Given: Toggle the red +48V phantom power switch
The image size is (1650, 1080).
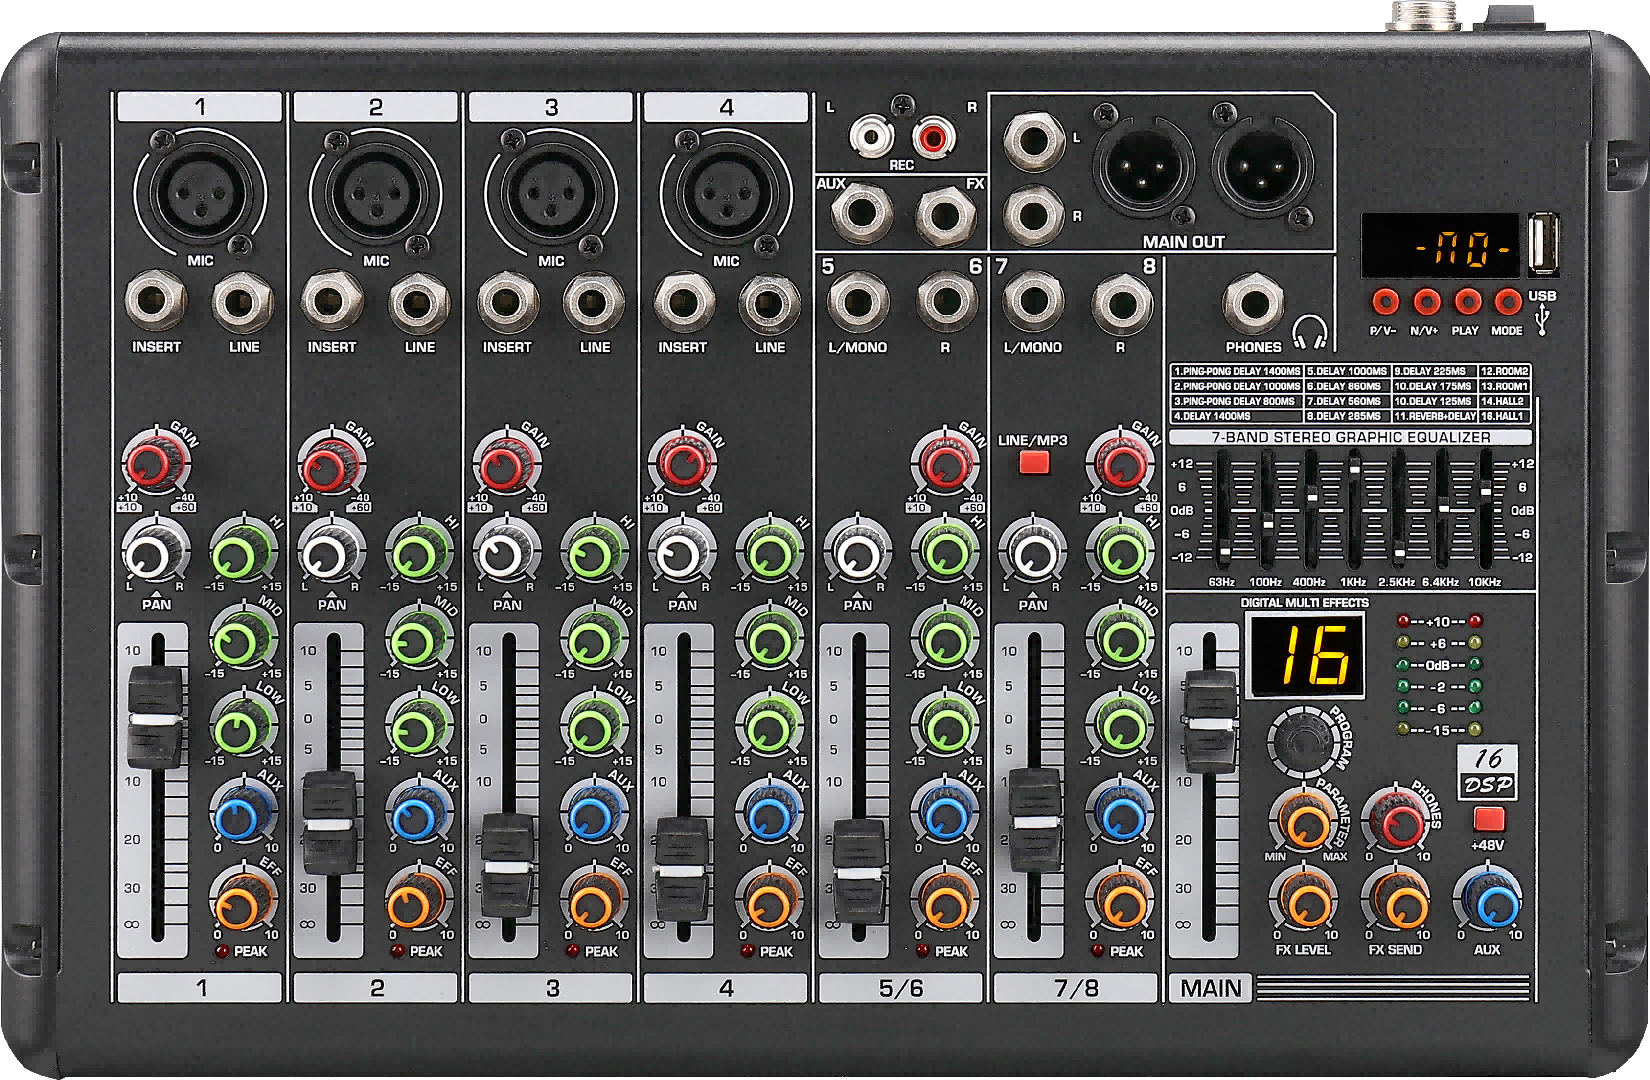Looking at the screenshot, I should tap(1488, 819).
